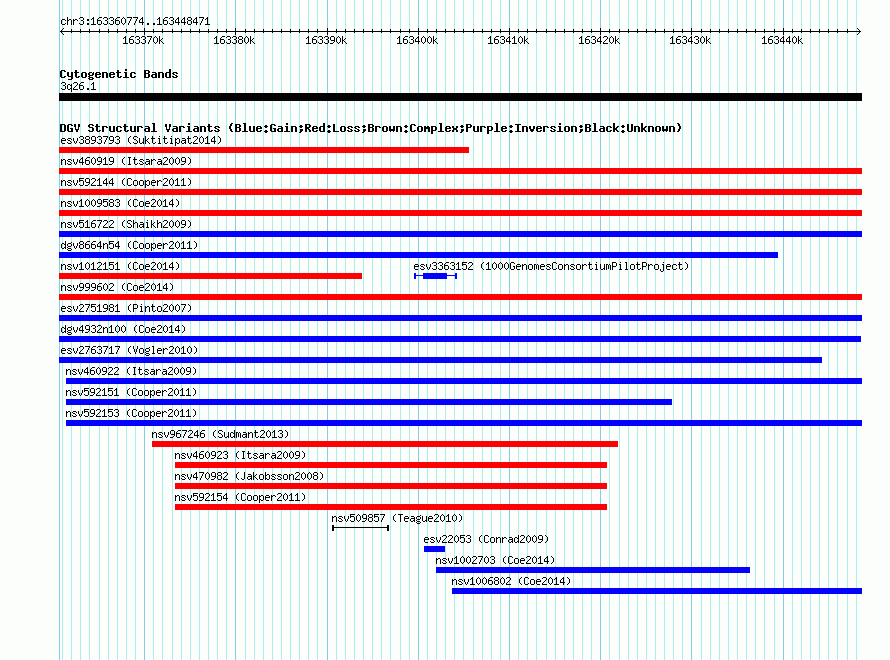Screen dimensions: 890x660
Task: Select the black nsv509857 unknown-type glyph
Action: 360,528
